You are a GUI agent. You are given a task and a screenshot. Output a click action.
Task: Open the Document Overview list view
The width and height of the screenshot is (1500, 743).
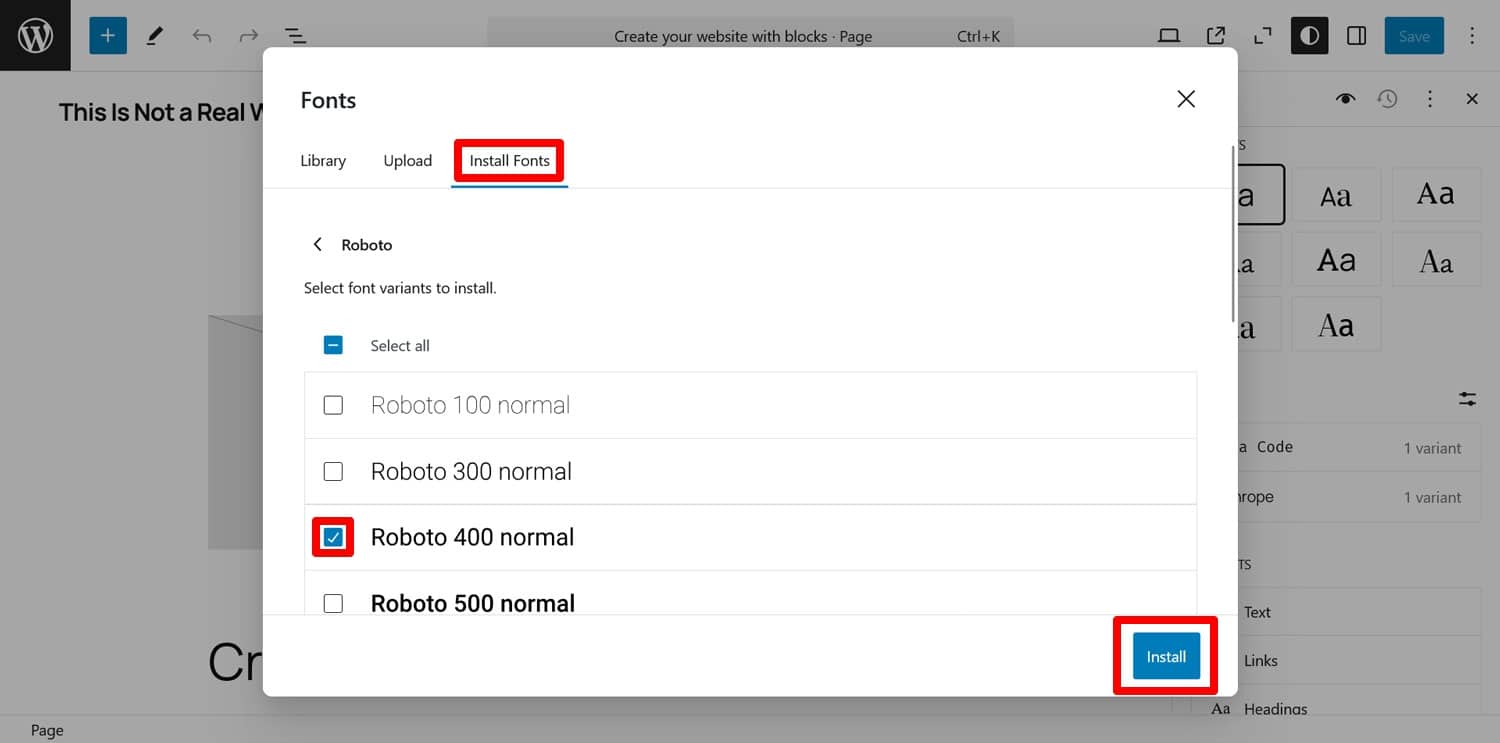[x=295, y=36]
